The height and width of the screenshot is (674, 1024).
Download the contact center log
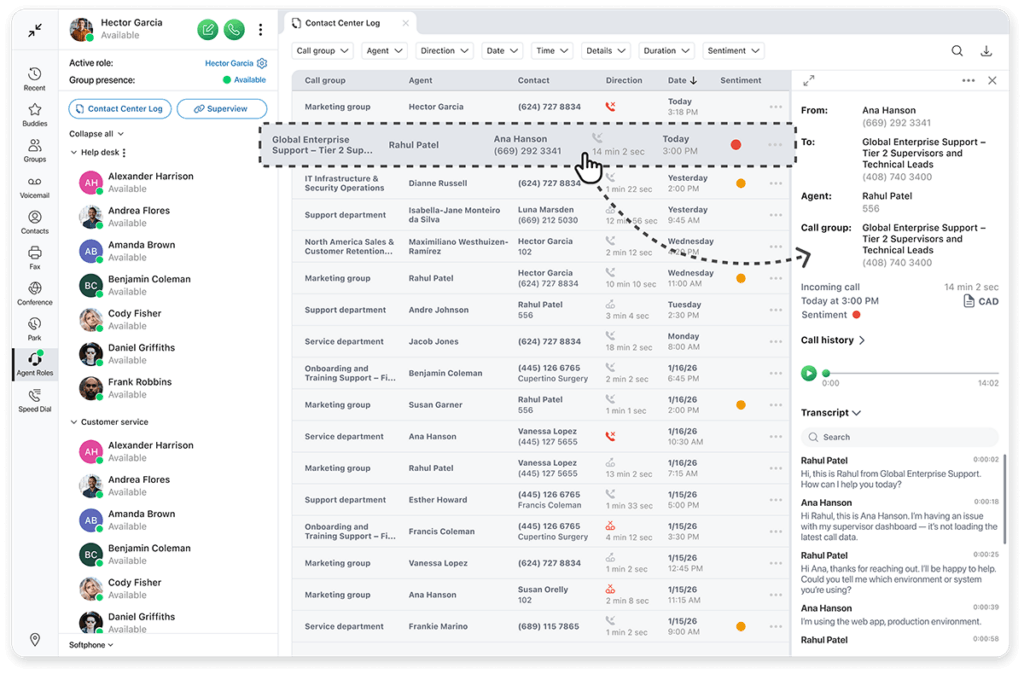coord(987,51)
